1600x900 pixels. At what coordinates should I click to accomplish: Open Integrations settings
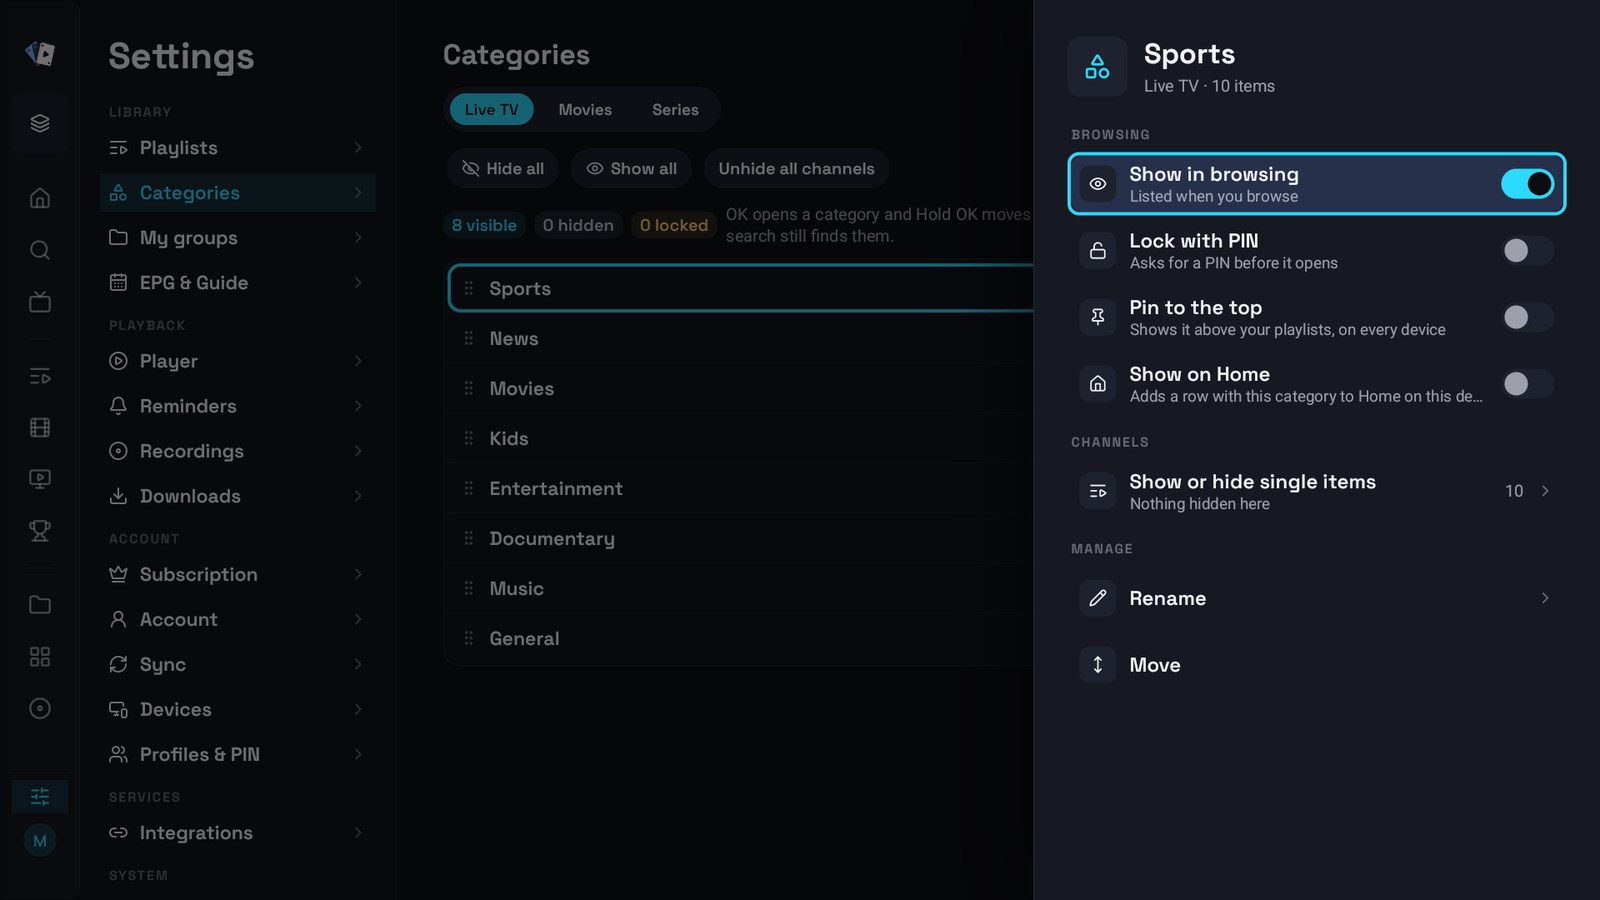[238, 833]
